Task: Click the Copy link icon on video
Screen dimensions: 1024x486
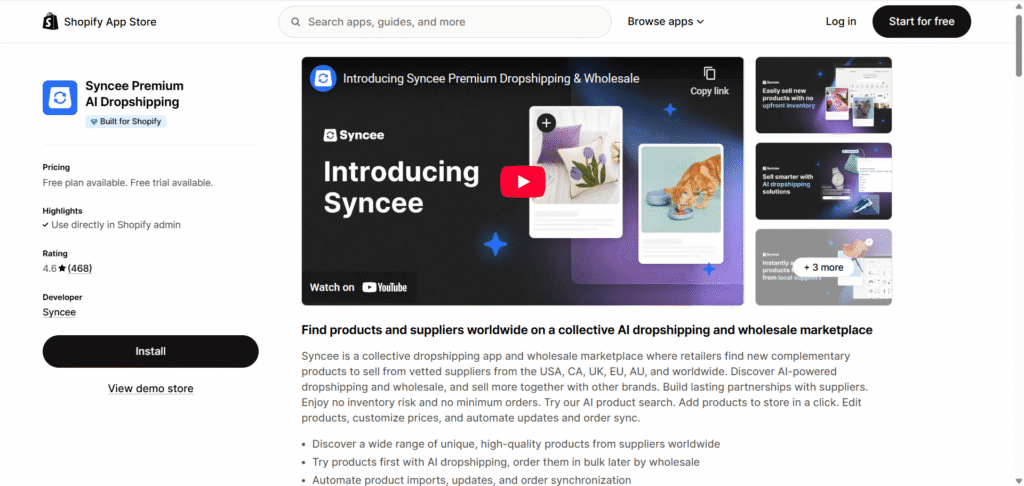Action: pos(709,74)
